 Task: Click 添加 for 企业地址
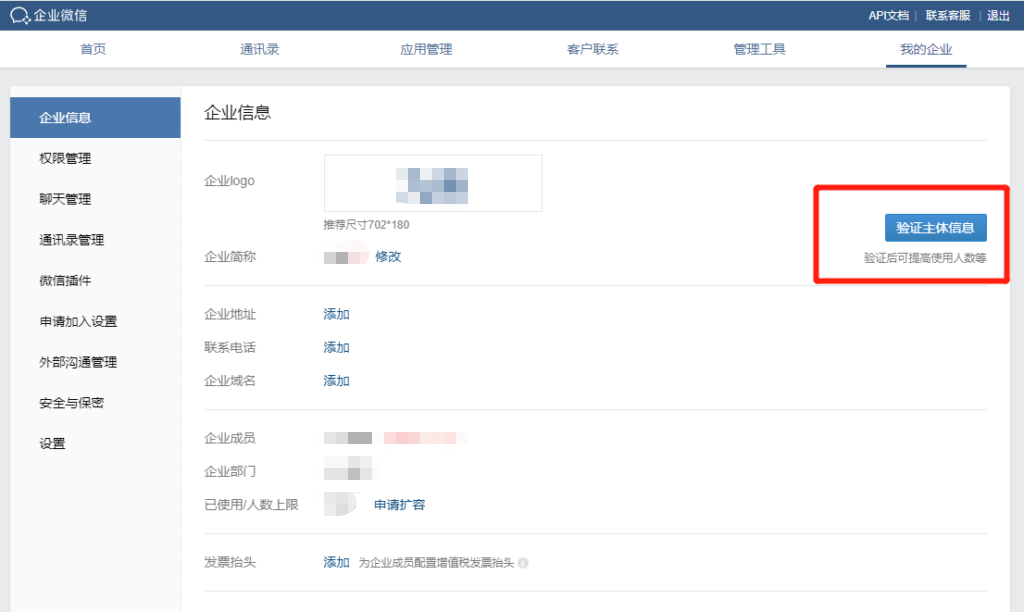pyautogui.click(x=336, y=314)
